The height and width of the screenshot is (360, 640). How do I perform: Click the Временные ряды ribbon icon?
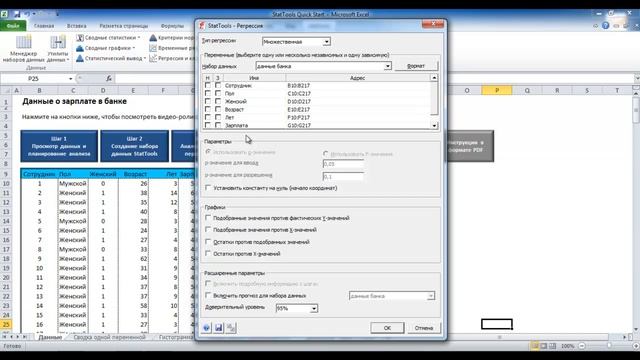(153, 48)
